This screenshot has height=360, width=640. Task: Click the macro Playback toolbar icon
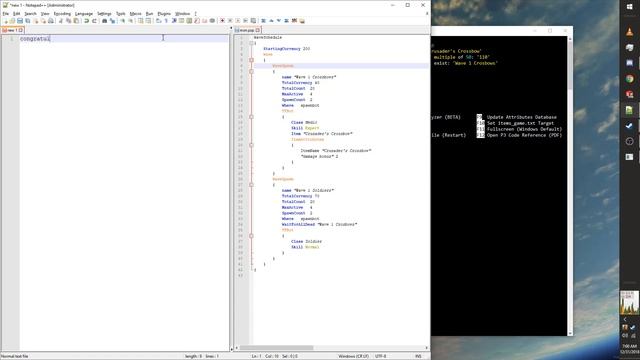tap(238, 20)
